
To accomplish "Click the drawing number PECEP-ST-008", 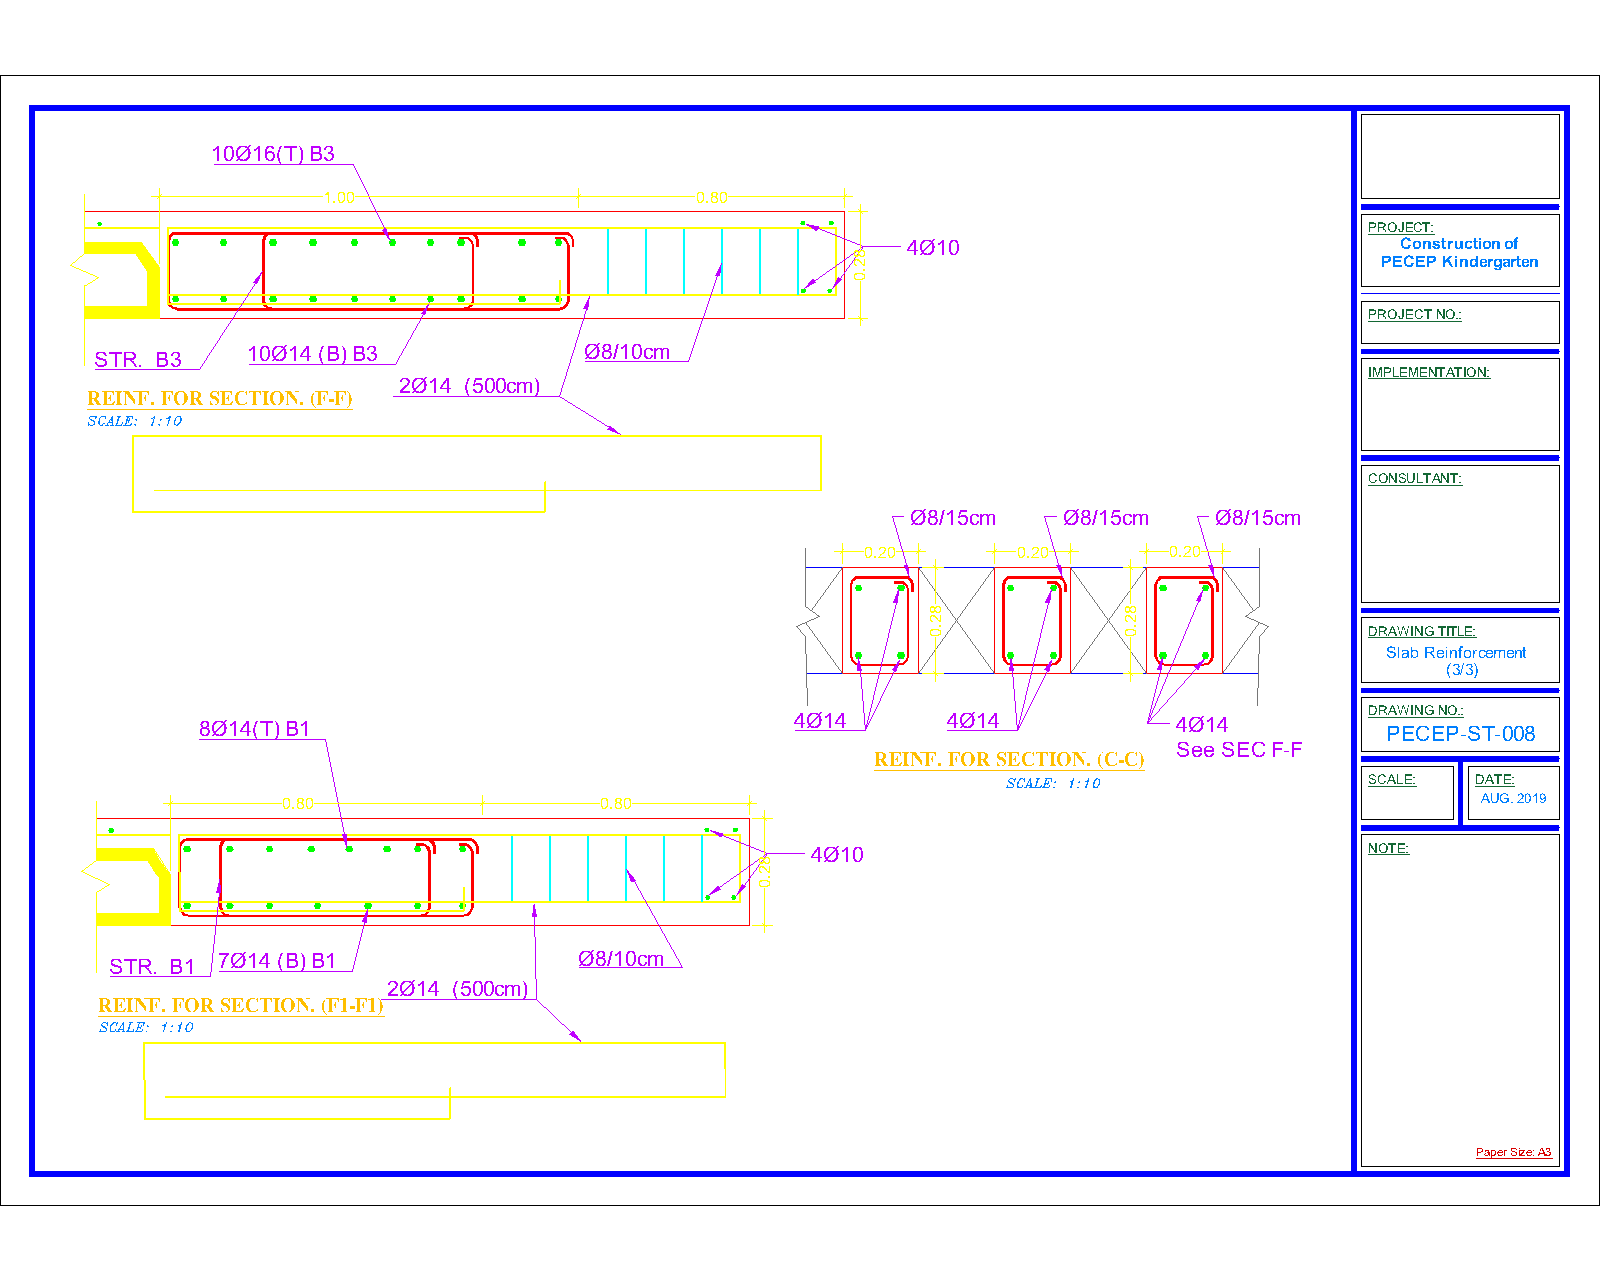I will [1460, 734].
